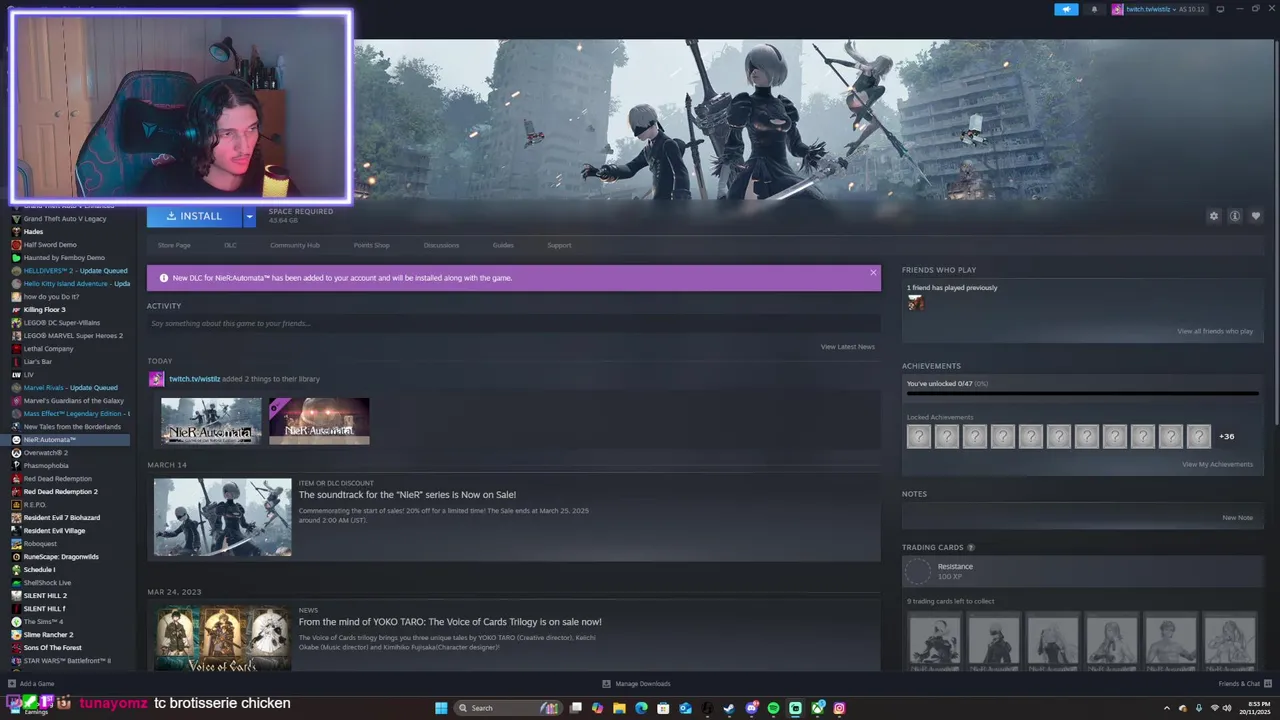Image resolution: width=1280 pixels, height=720 pixels.
Task: Open File Explorer from the taskbar
Action: (x=619, y=708)
